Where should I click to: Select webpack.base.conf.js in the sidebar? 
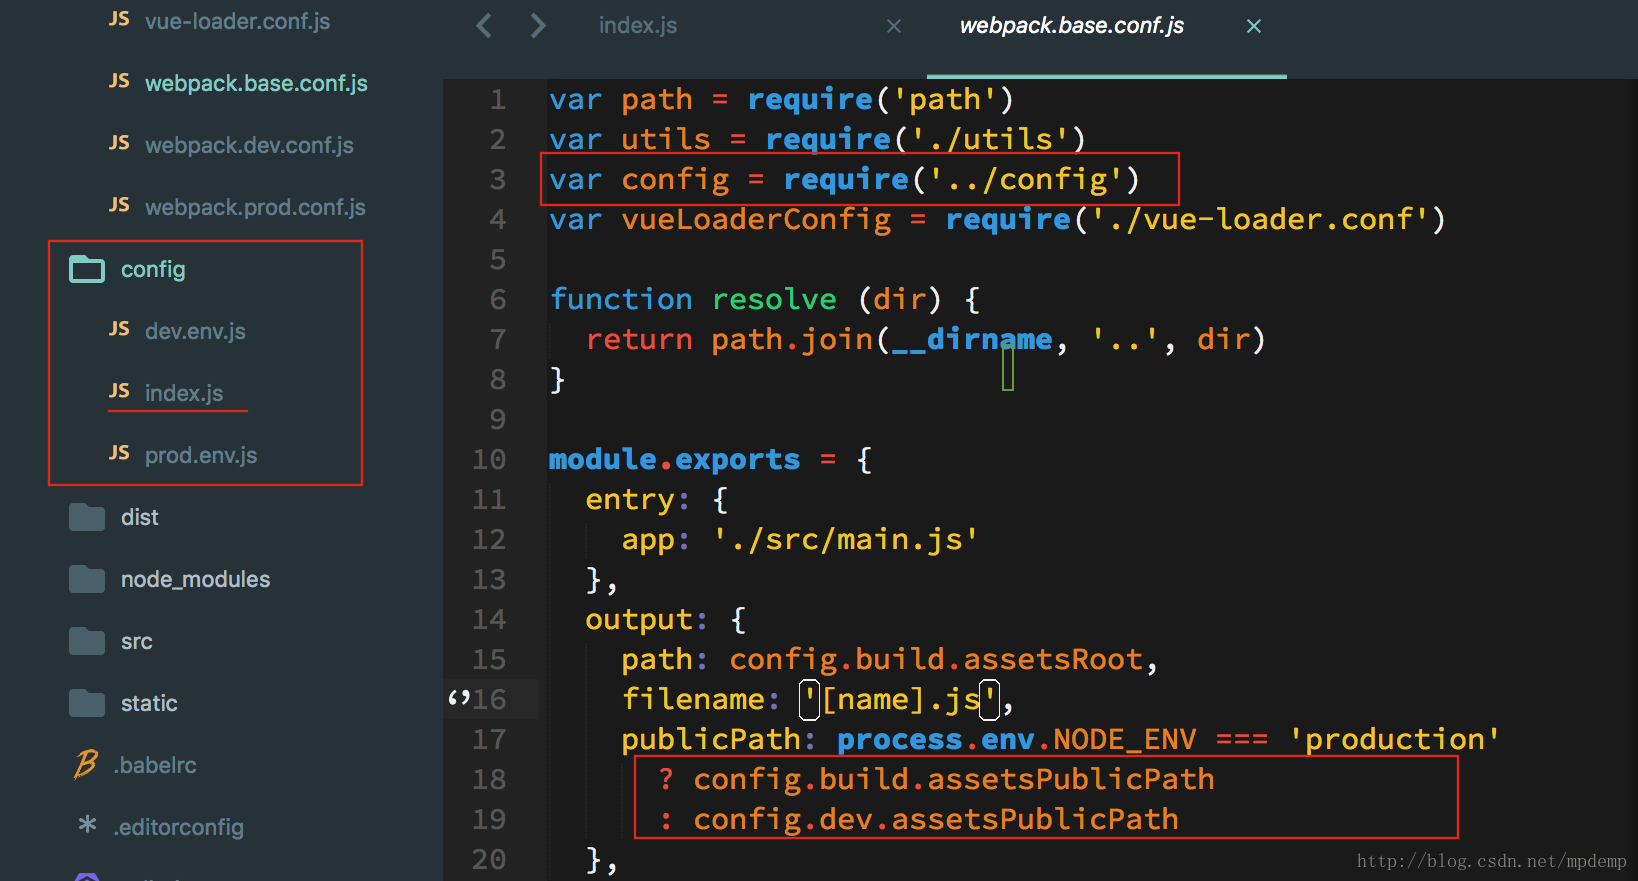tap(256, 83)
